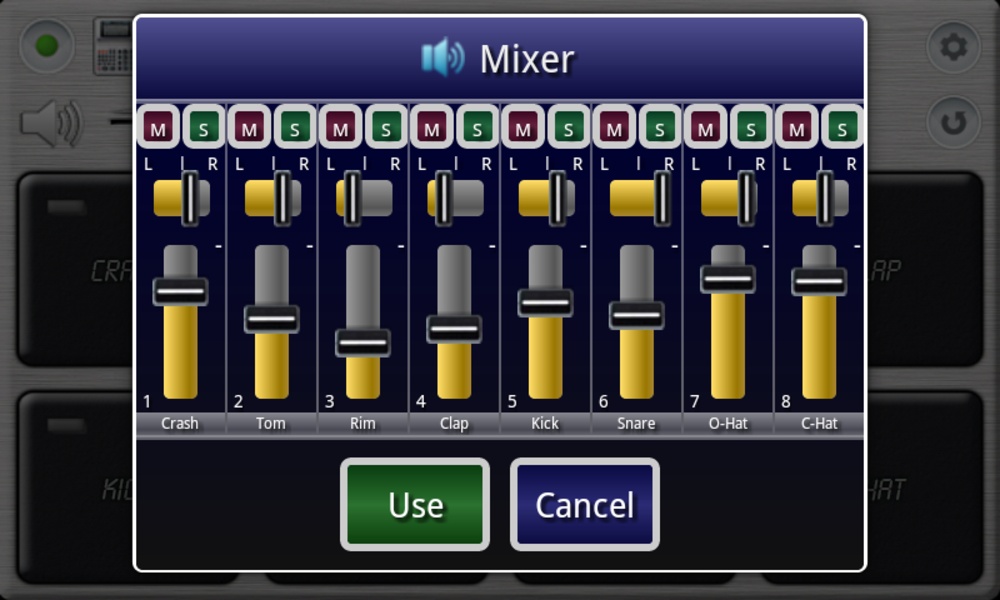Solo the Kick channel
The width and height of the screenshot is (1000, 600).
[x=568, y=127]
